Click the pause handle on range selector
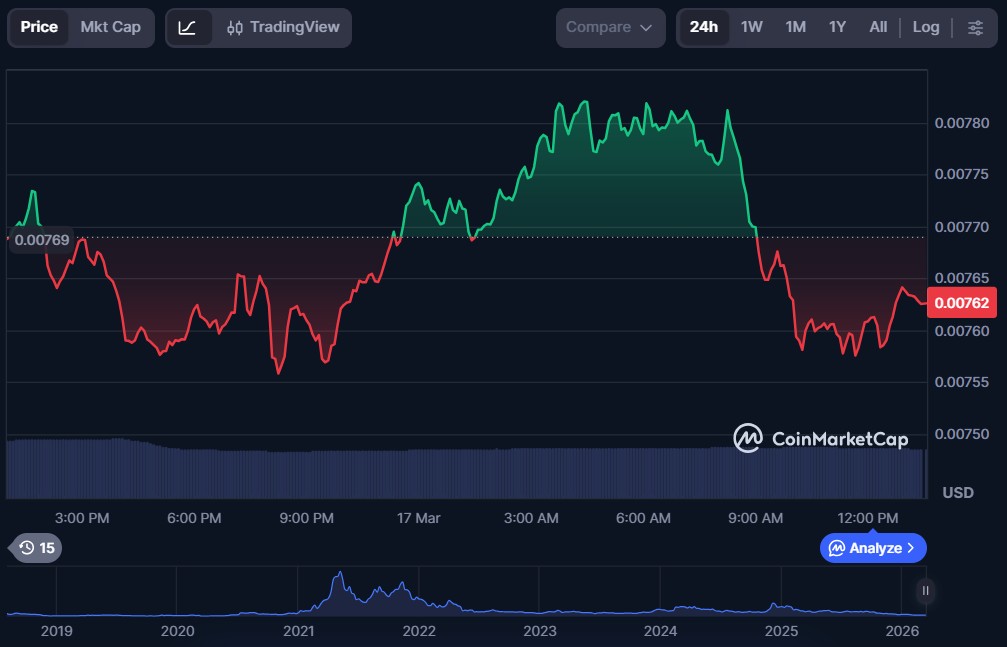The image size is (1007, 647). click(925, 591)
